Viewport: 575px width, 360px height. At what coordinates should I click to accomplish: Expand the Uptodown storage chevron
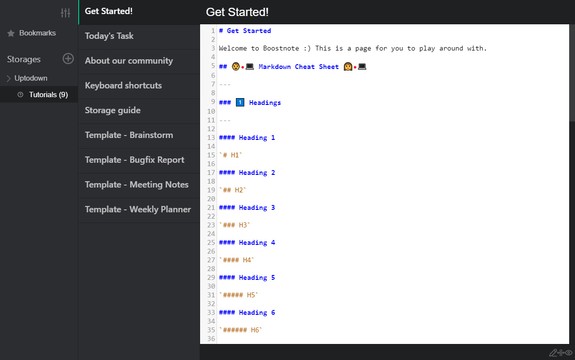[x=8, y=78]
